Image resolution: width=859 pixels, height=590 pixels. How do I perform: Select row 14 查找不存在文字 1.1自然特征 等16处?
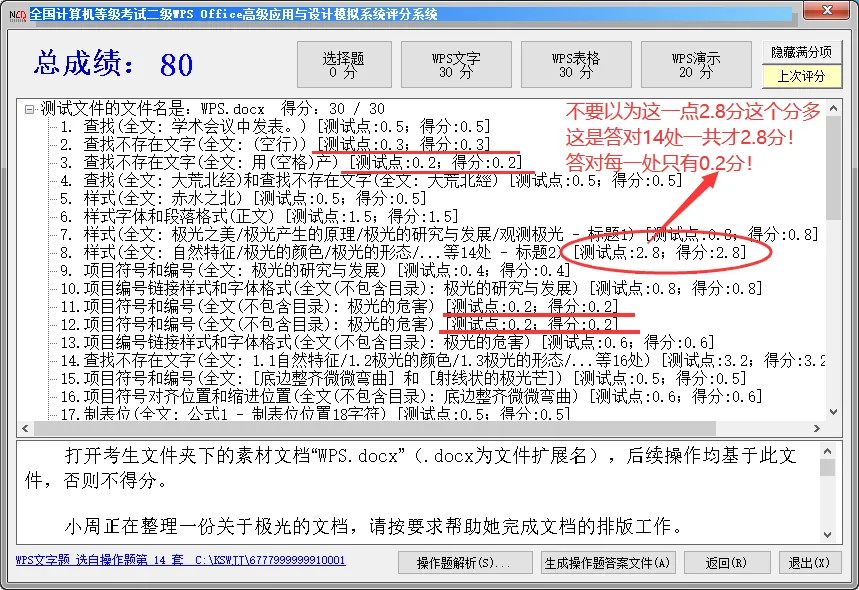tap(443, 362)
